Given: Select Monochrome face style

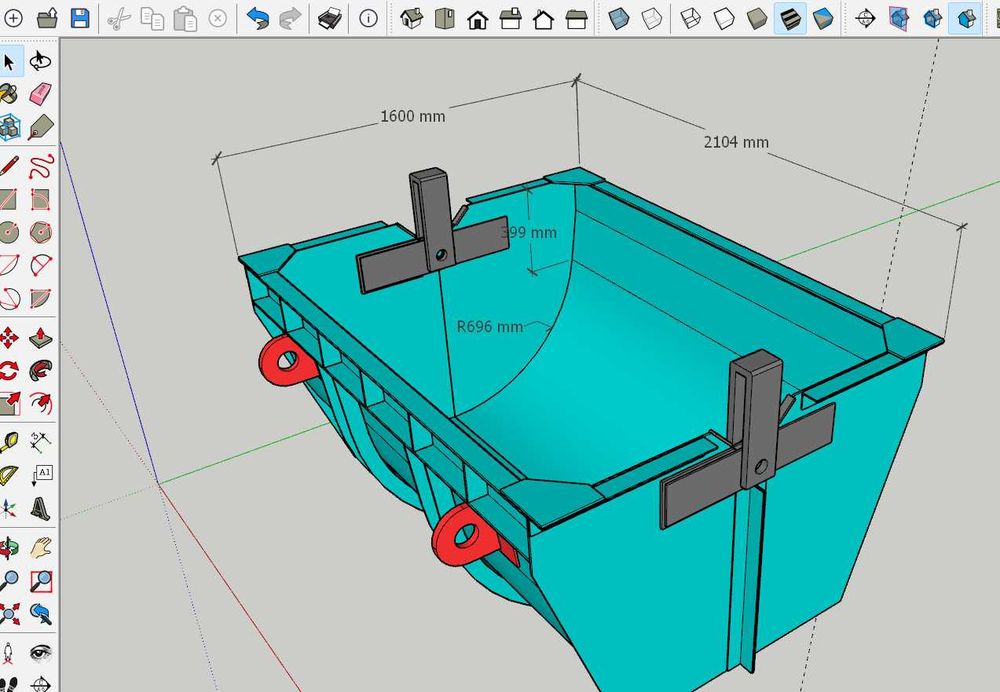Looking at the screenshot, I should click(x=823, y=18).
